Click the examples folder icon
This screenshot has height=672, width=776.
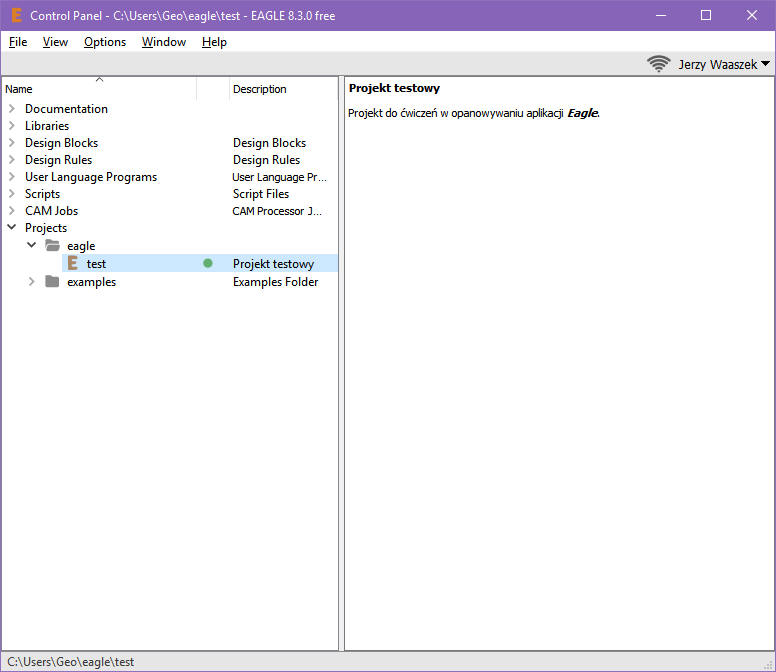point(52,282)
